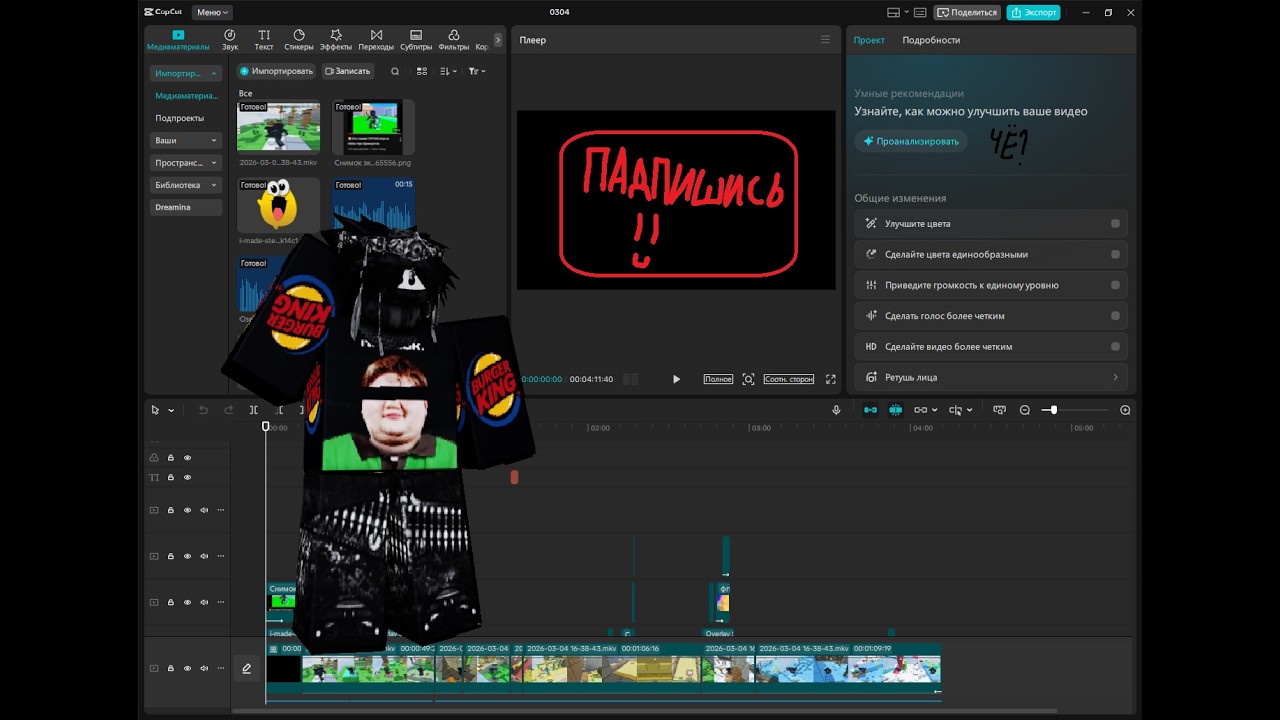Open the Плеер panel hamburger menu
Image resolution: width=1280 pixels, height=720 pixels.
coord(825,40)
